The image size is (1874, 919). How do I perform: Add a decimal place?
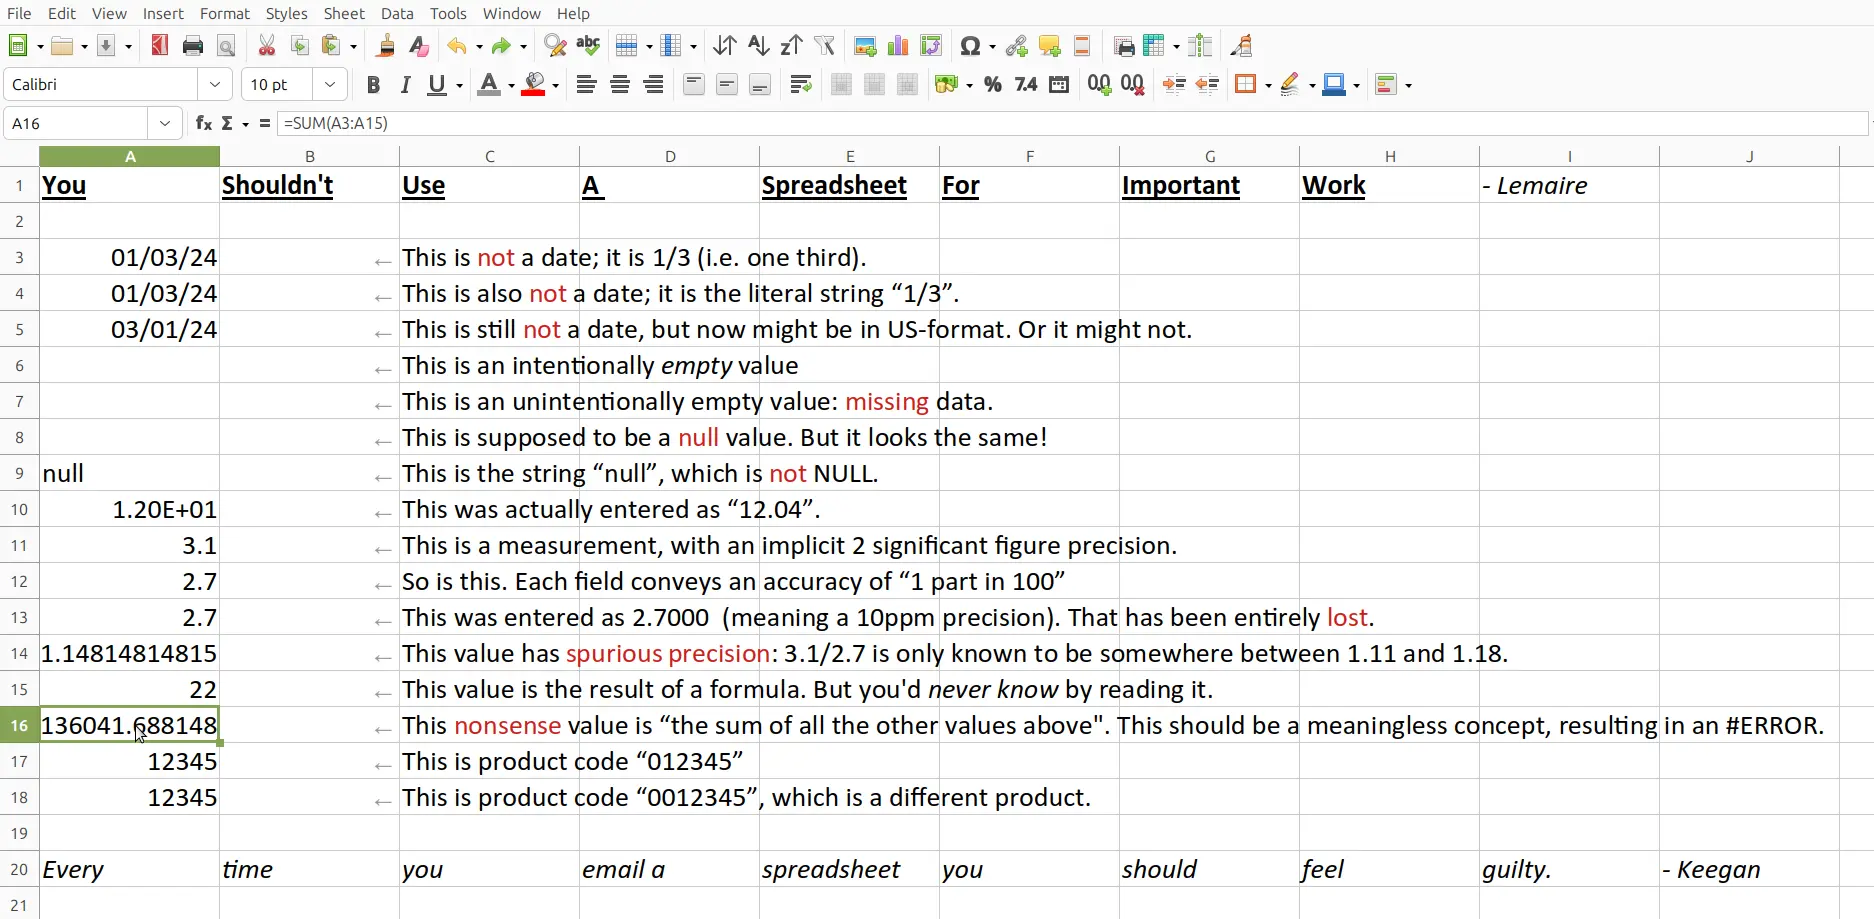1100,85
